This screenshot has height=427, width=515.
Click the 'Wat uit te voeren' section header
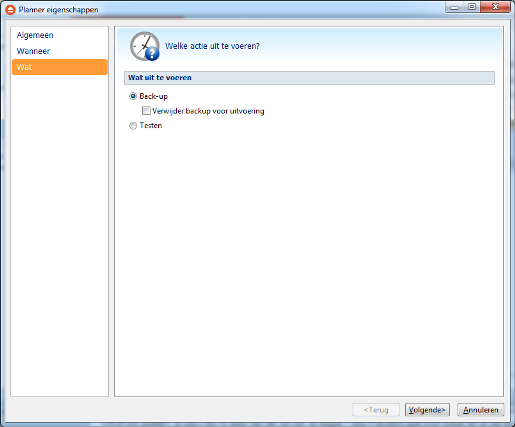(309, 78)
